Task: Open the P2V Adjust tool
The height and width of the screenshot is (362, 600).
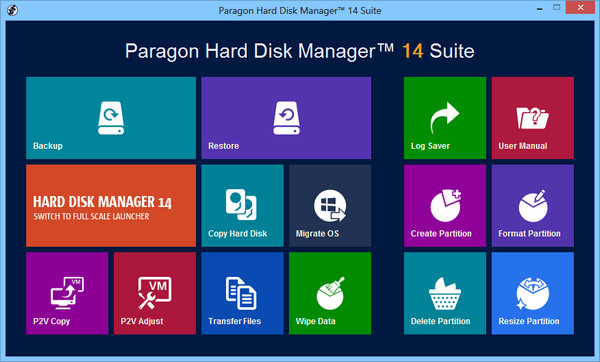Action: 155,293
